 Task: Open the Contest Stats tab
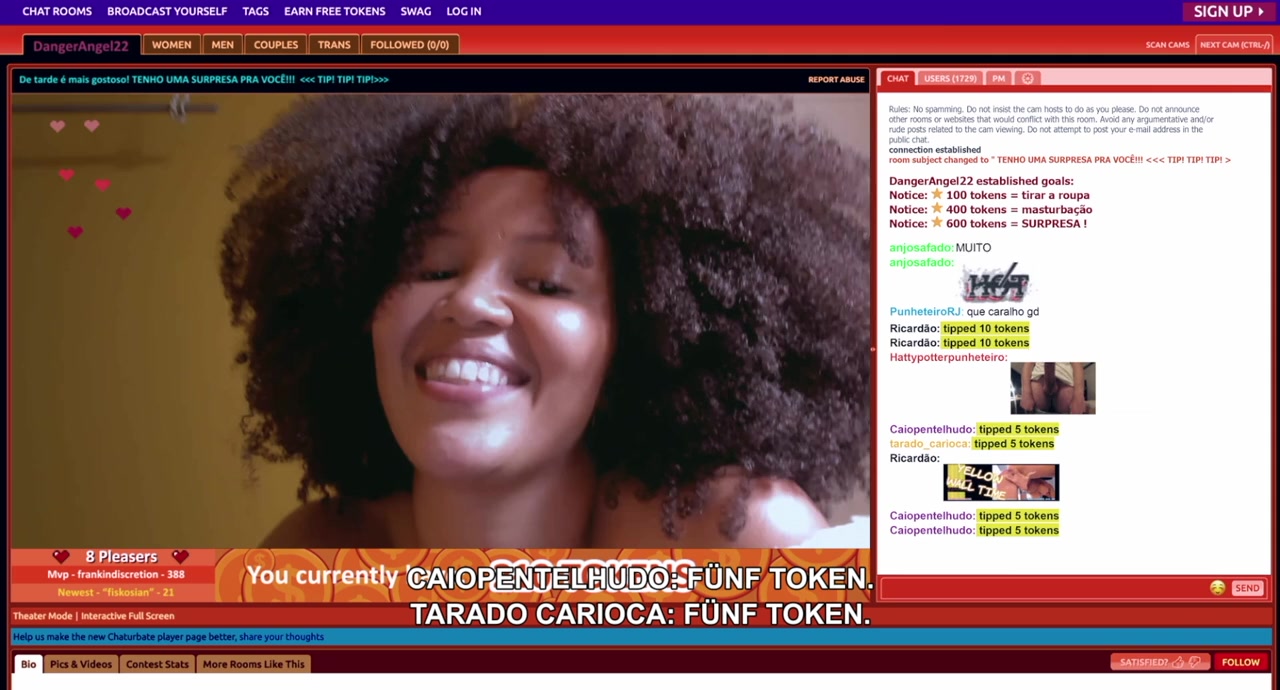(x=157, y=664)
